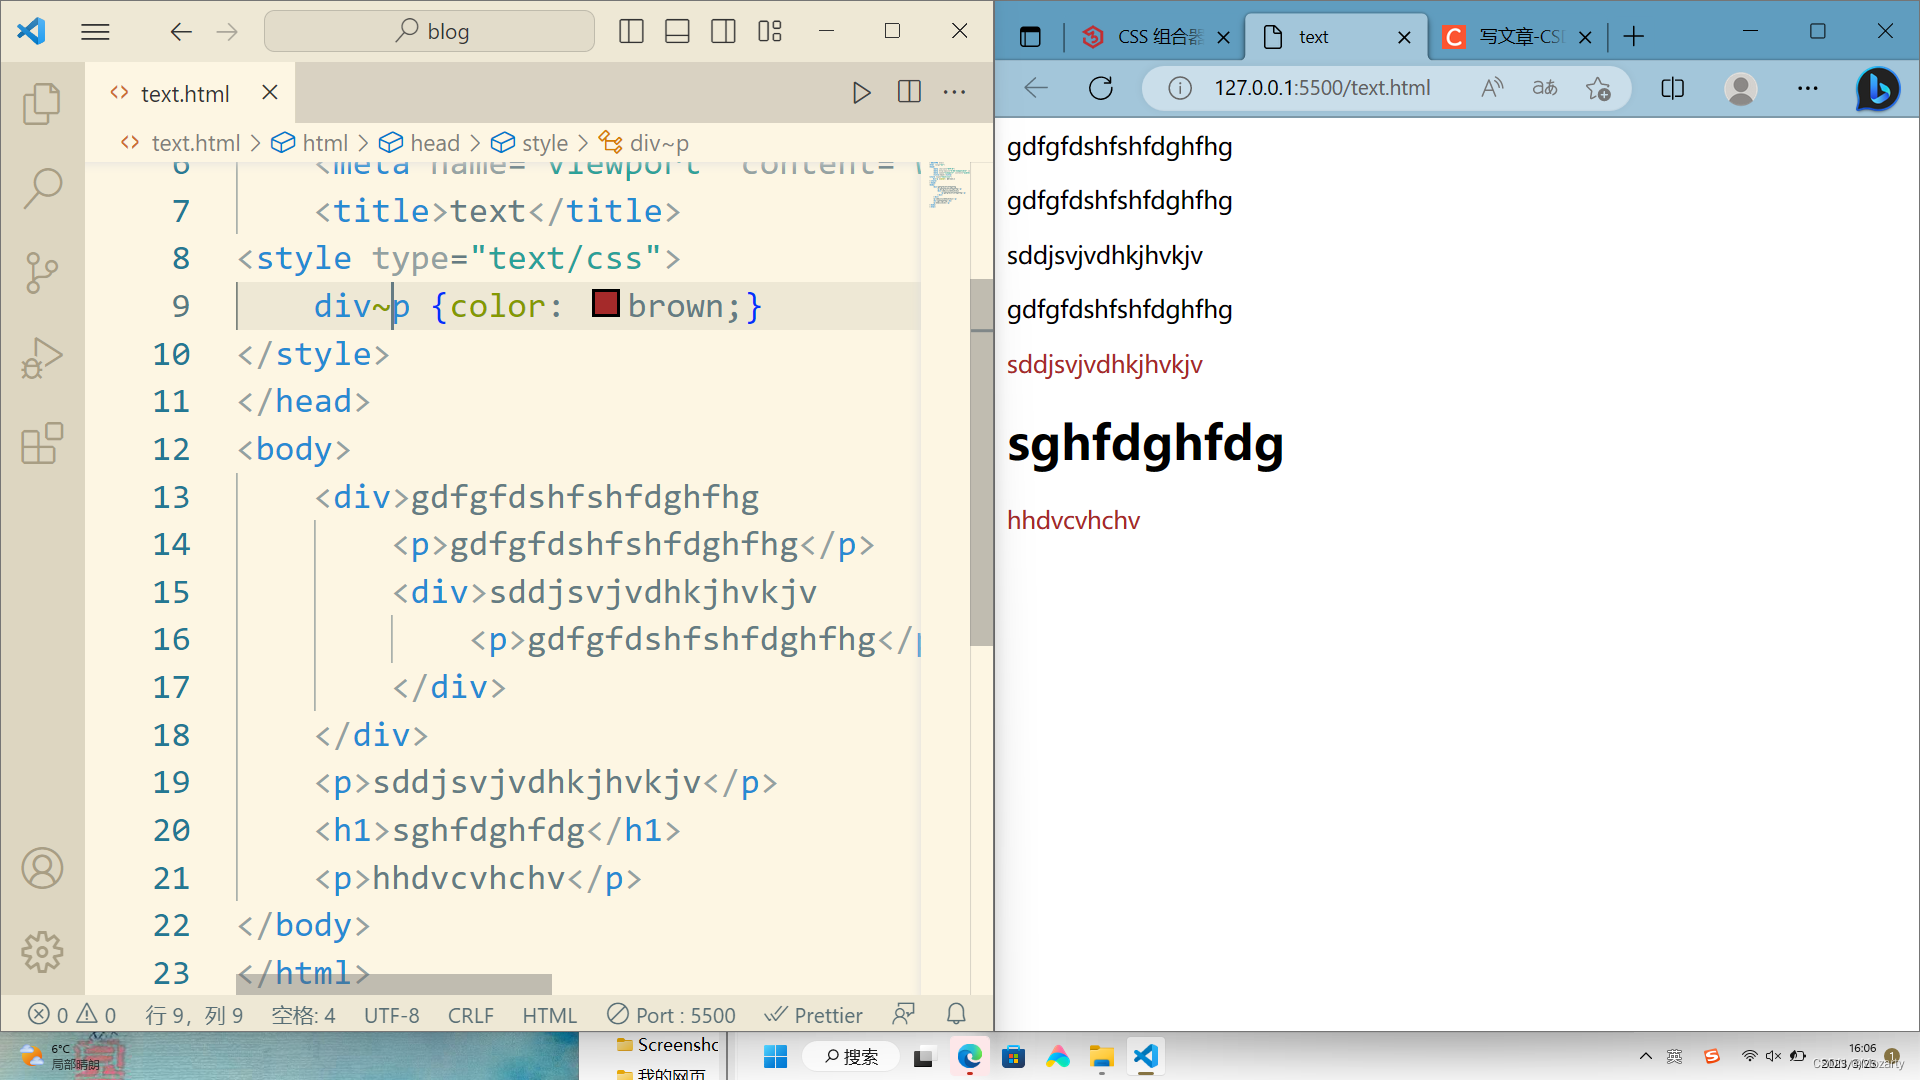Open File Explorer from the taskbar

point(1101,1056)
